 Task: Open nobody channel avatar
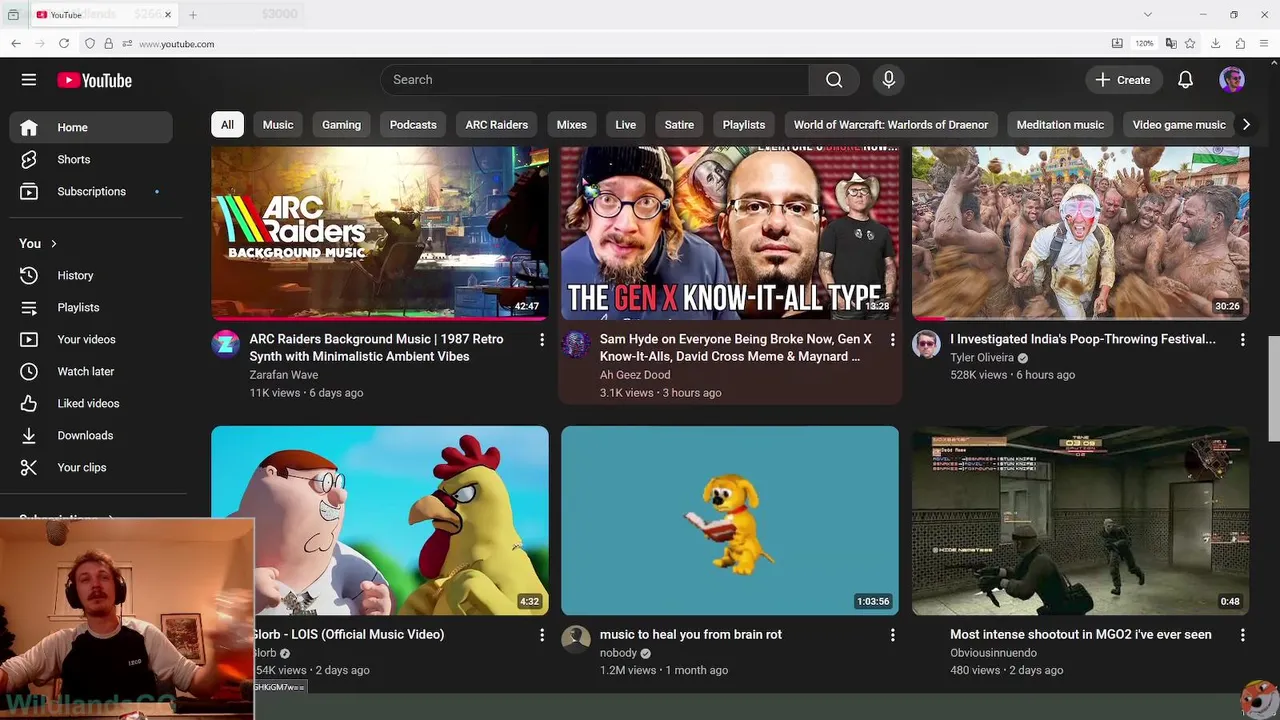click(576, 639)
